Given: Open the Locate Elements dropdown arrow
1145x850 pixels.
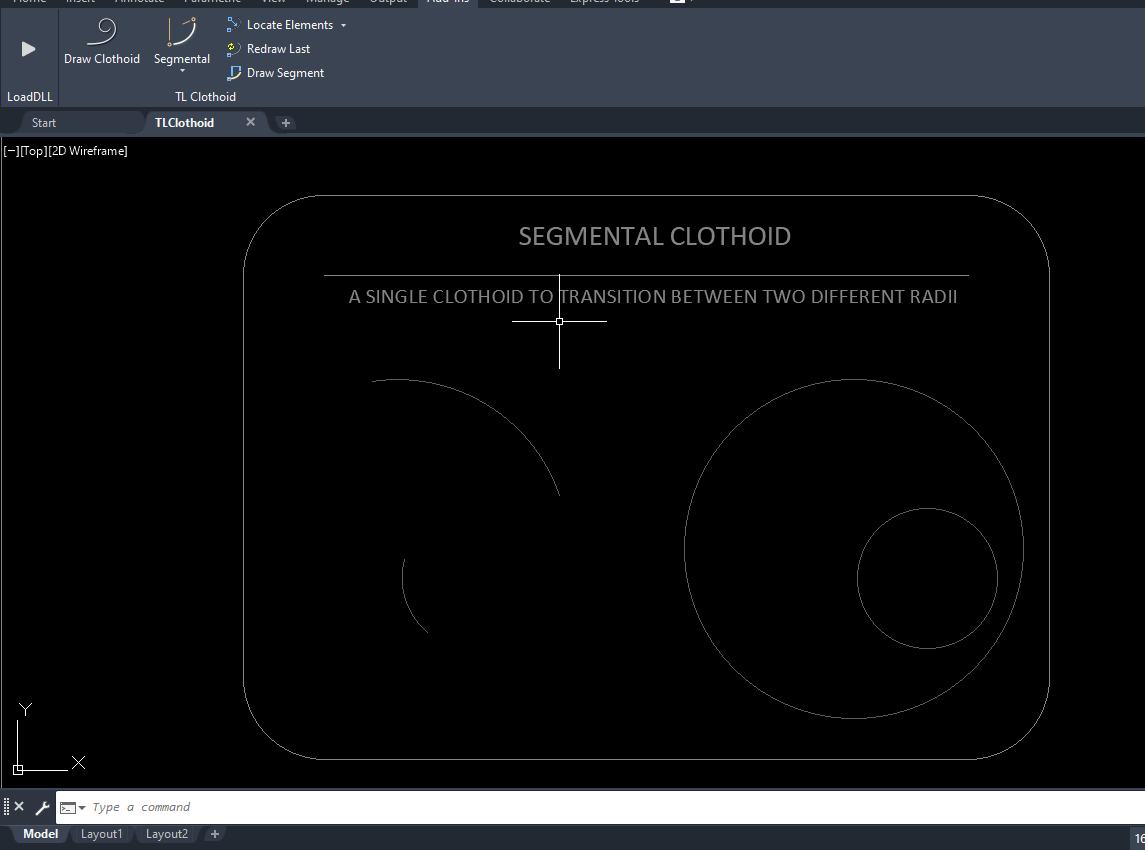Looking at the screenshot, I should [343, 26].
